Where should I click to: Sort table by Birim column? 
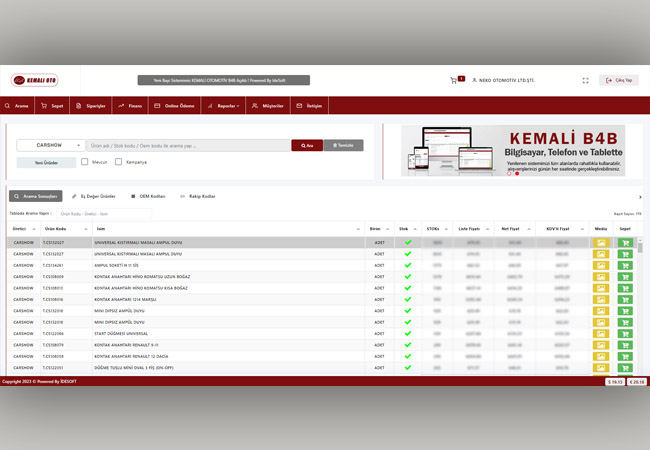pos(379,229)
